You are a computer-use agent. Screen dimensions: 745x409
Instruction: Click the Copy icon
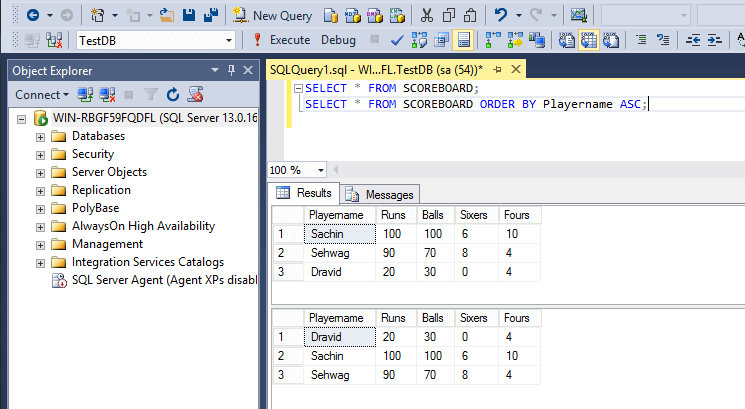tap(449, 16)
